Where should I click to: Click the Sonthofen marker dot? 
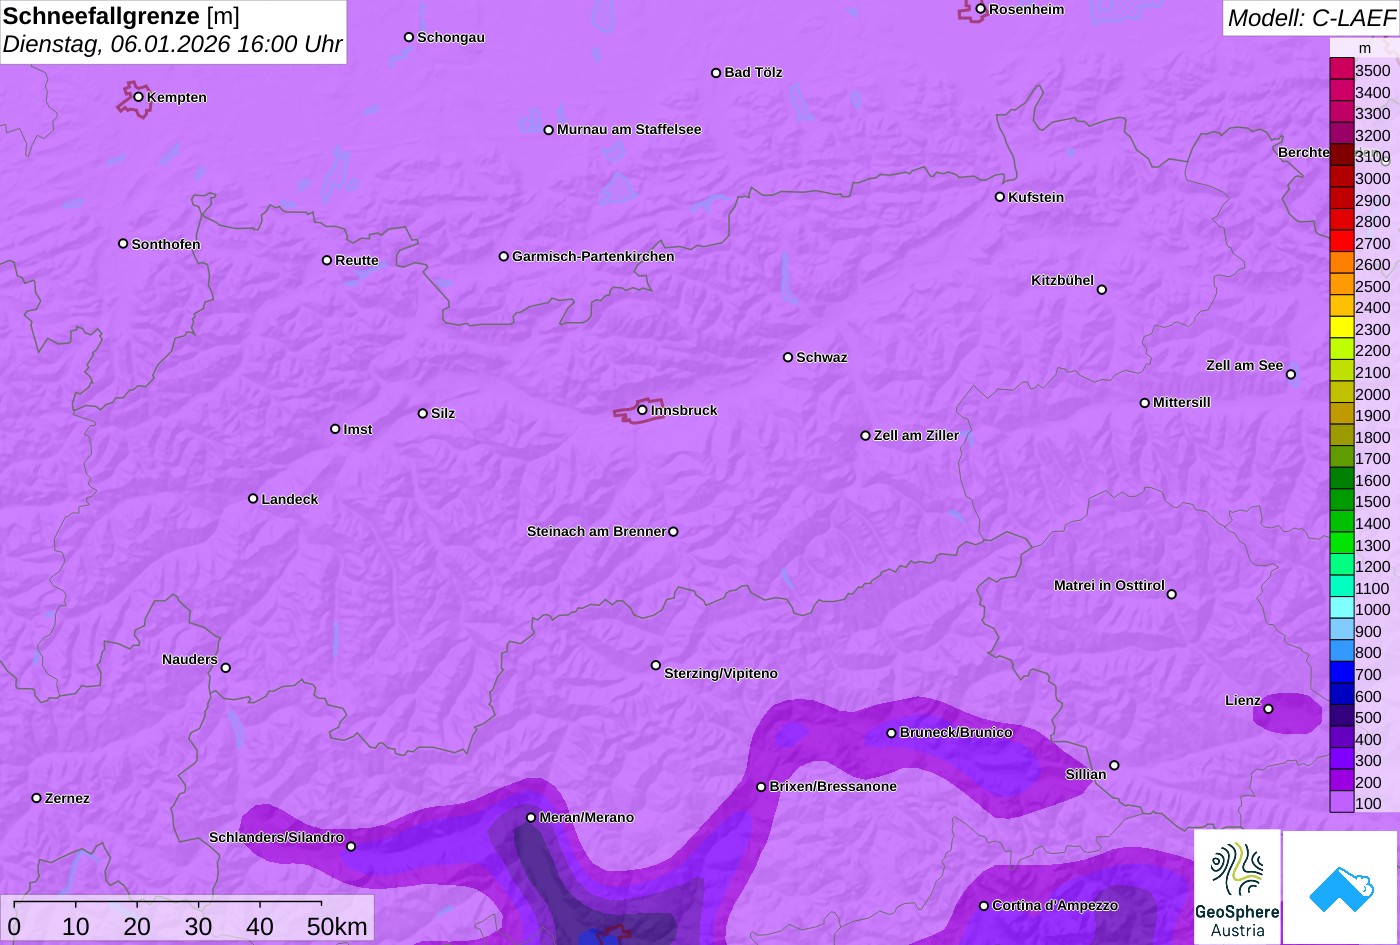click(123, 244)
